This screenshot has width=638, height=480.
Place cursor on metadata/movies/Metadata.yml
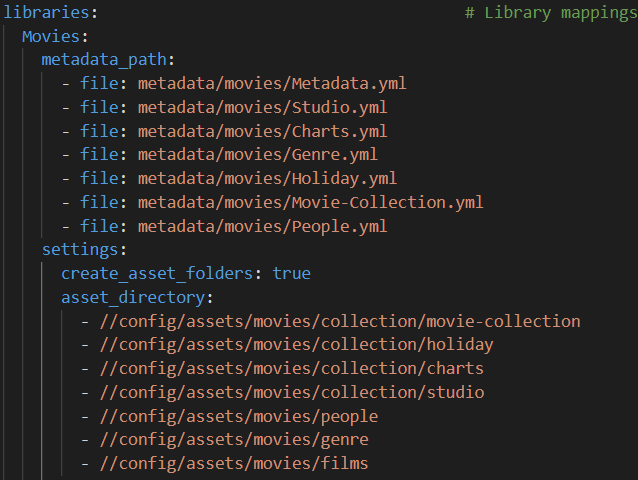click(272, 83)
